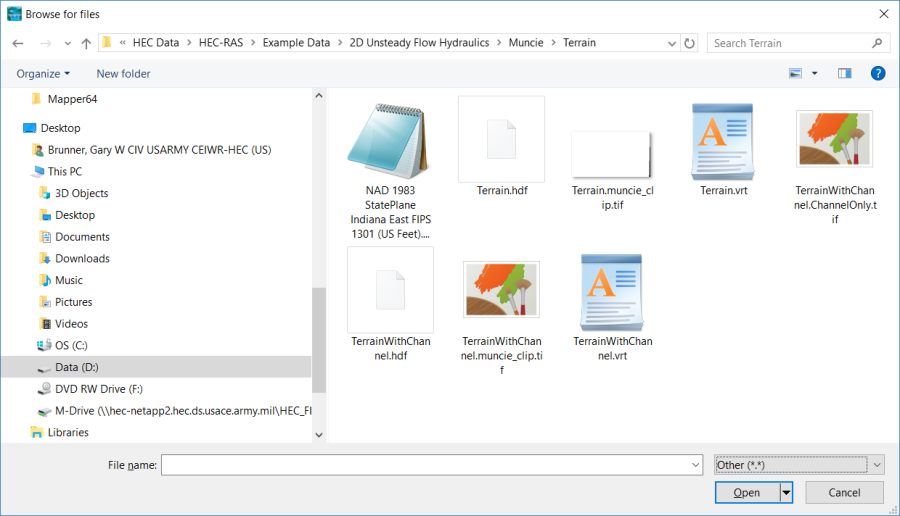Select This PC
The width and height of the screenshot is (900, 516).
64,172
